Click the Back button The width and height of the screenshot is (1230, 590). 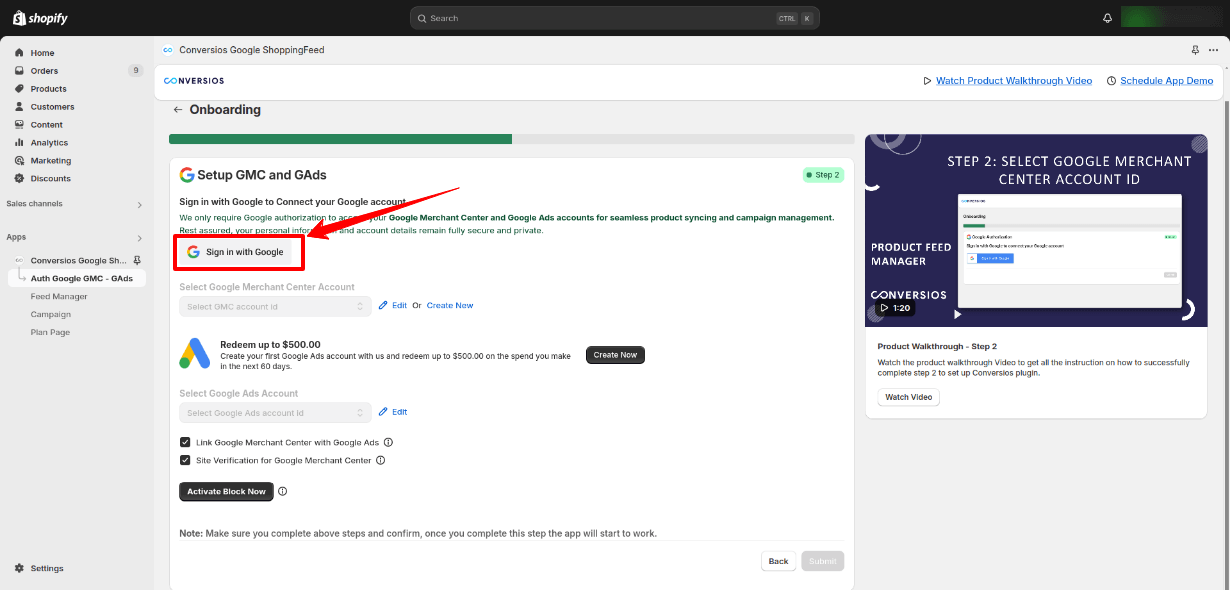pyautogui.click(x=778, y=561)
